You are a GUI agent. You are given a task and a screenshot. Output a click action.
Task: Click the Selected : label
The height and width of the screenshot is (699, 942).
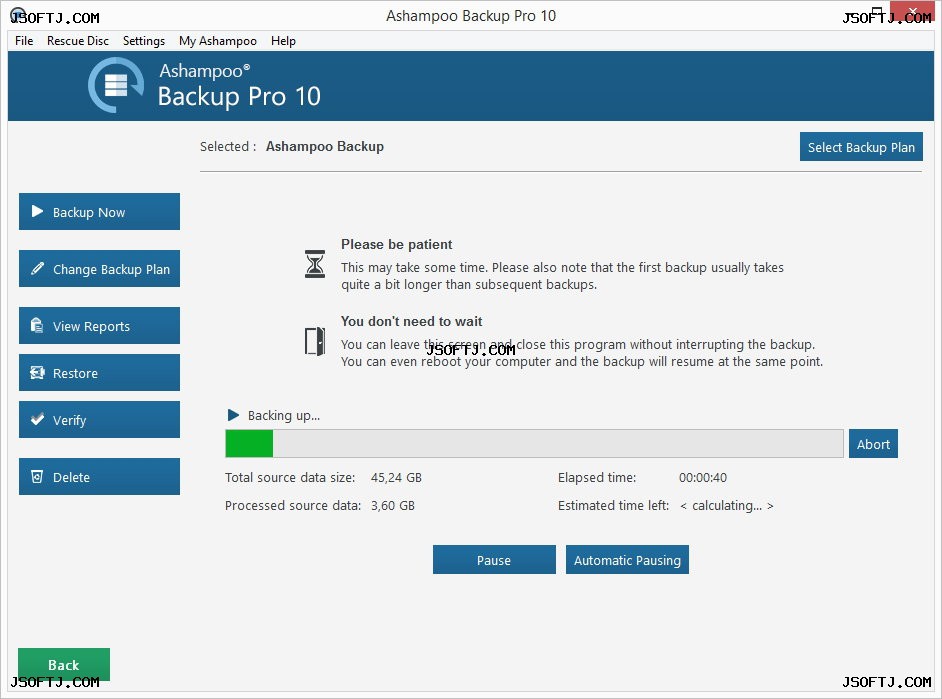[x=228, y=147]
